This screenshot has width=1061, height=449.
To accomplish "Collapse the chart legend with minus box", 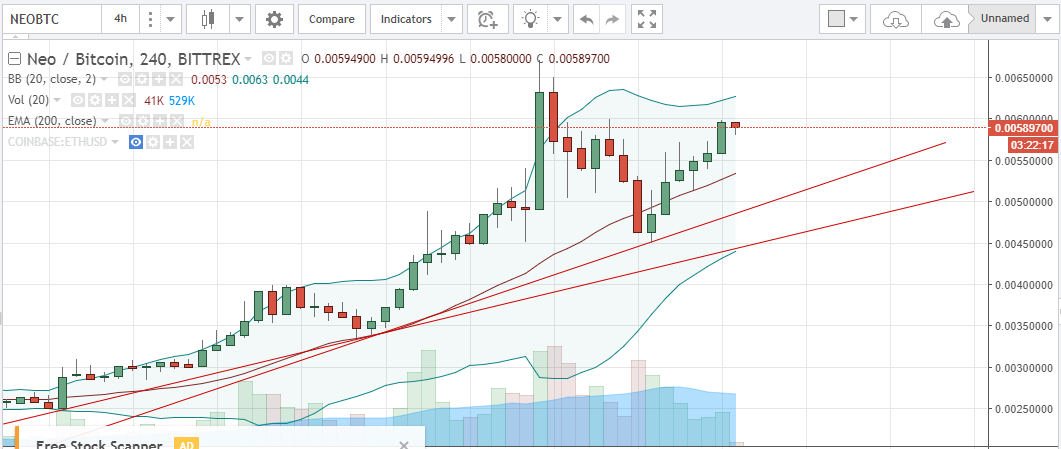I will tap(14, 59).
